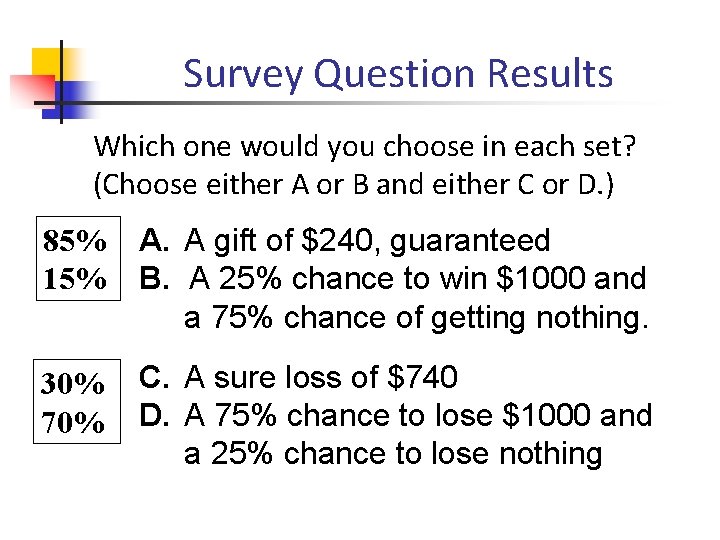Screen dimensions: 720x540
Task: Click the '75% chance to lose $1000' line
Action: 418,415
